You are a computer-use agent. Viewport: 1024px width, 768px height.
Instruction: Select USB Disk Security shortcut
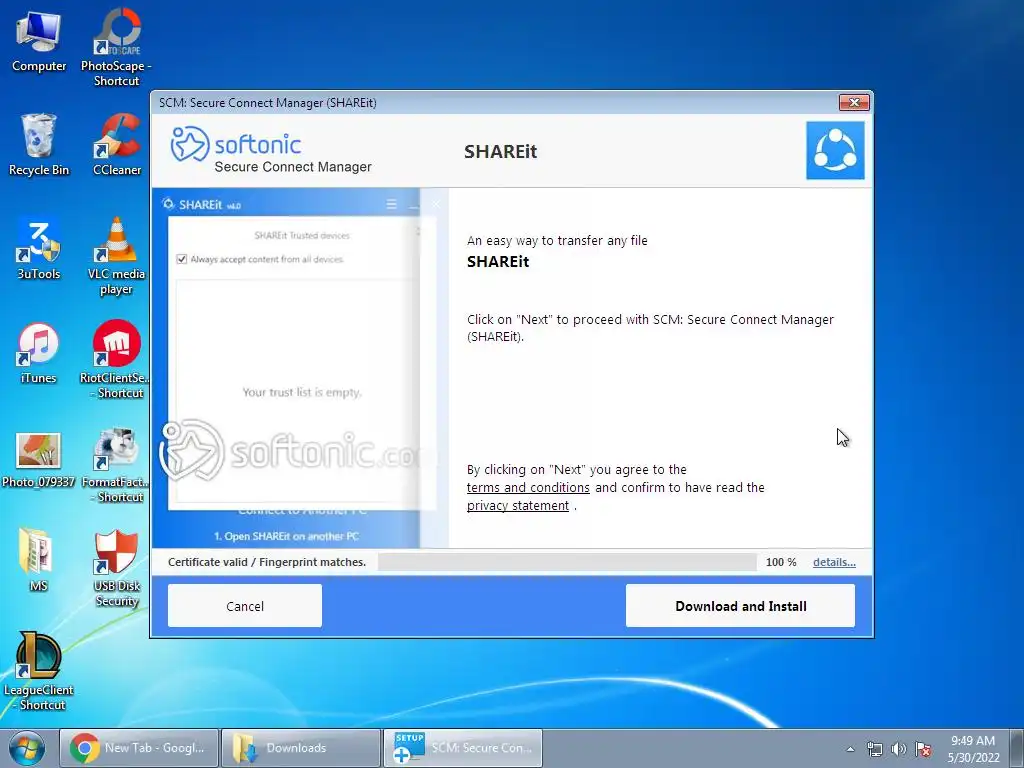coord(116,568)
